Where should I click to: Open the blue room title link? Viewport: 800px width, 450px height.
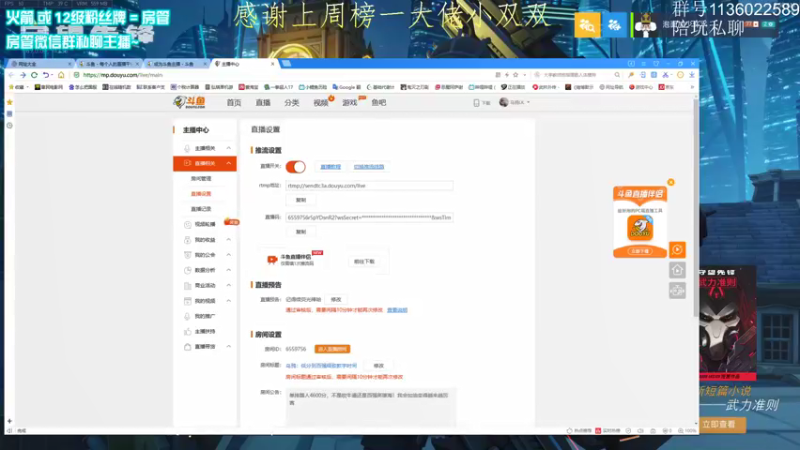tap(321, 366)
